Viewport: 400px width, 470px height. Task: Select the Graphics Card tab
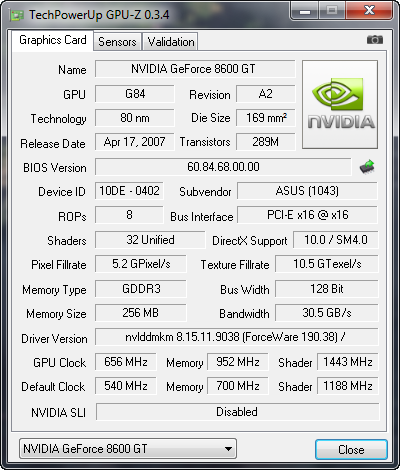[53, 40]
